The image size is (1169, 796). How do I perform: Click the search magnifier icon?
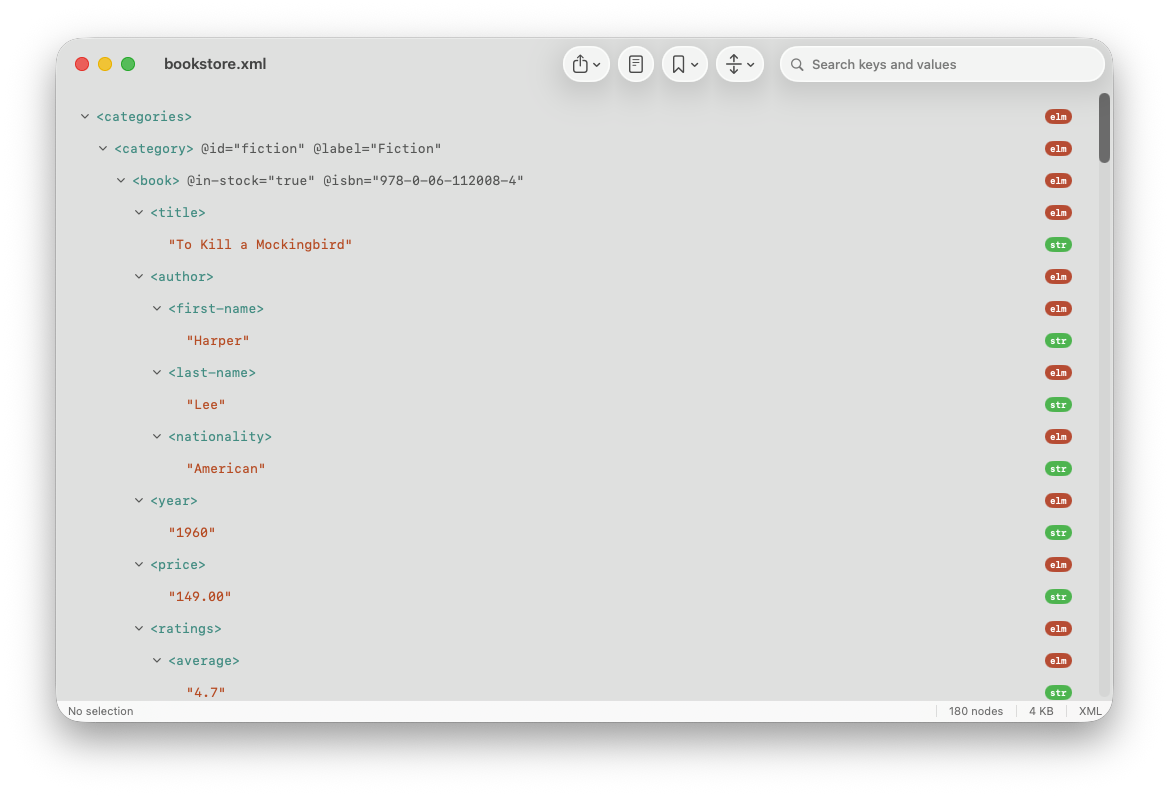[797, 64]
